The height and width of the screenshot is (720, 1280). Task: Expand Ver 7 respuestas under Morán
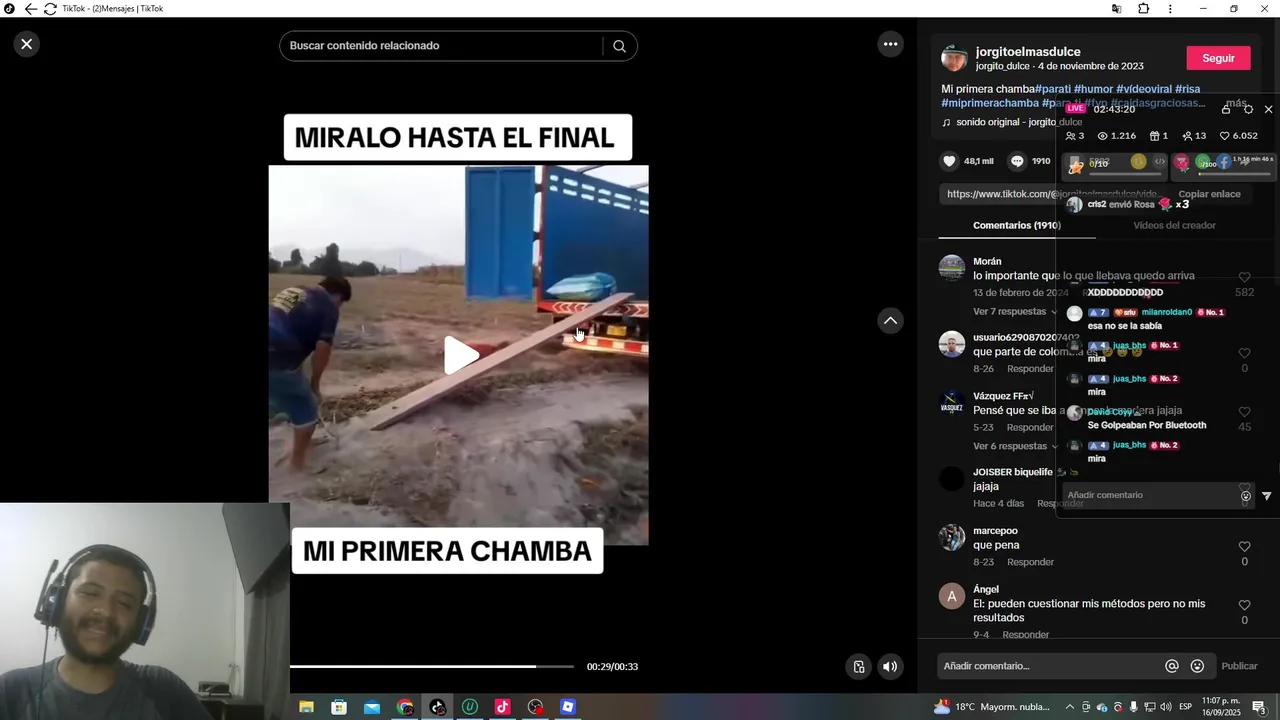click(1016, 311)
